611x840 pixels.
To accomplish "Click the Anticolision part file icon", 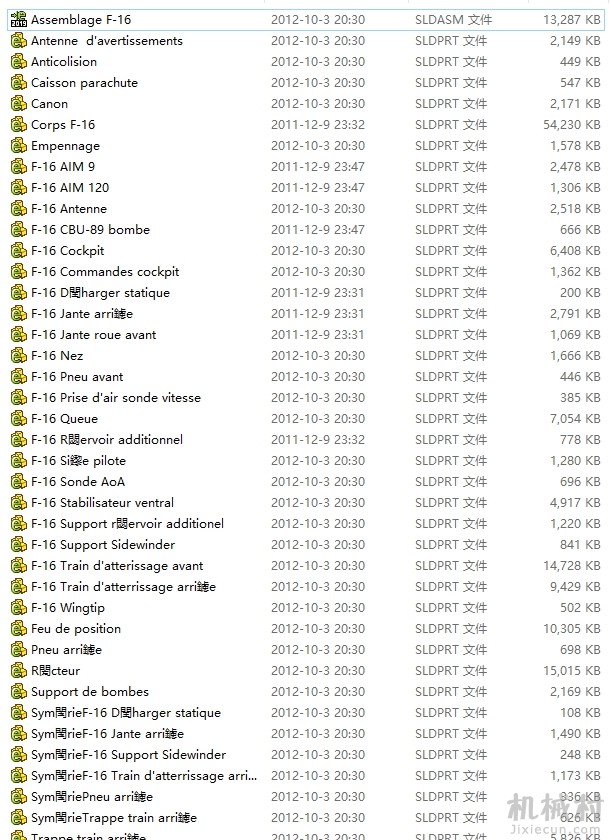I will 19,62.
